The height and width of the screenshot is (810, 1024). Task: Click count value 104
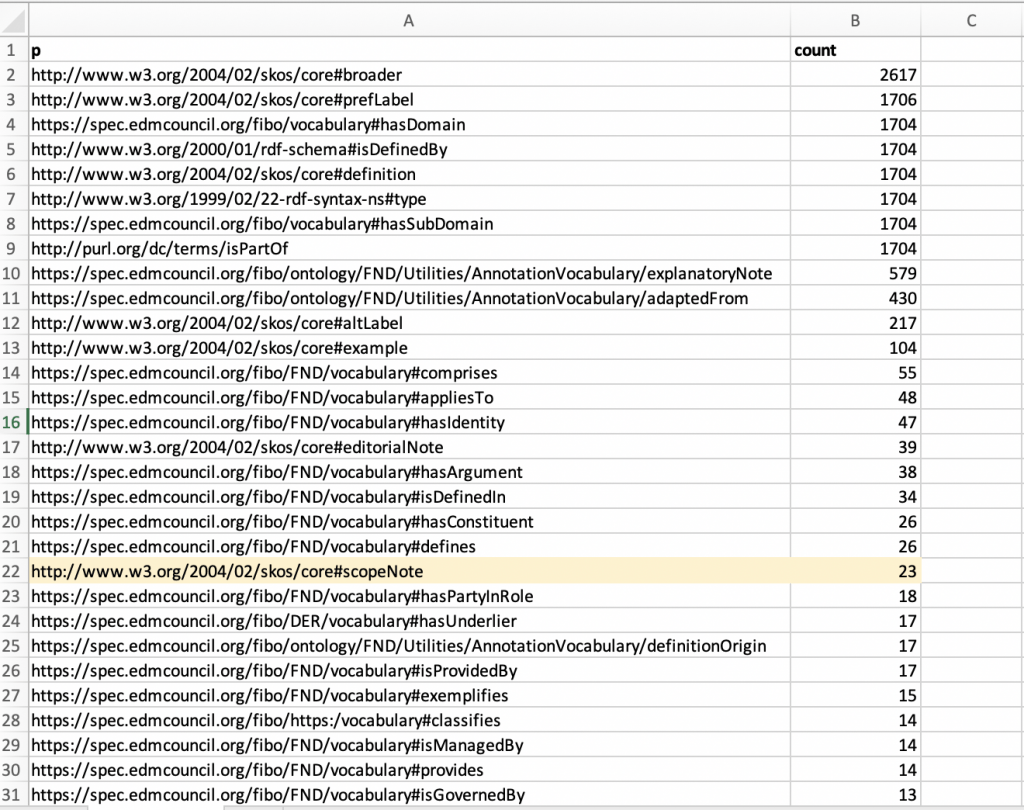point(856,348)
